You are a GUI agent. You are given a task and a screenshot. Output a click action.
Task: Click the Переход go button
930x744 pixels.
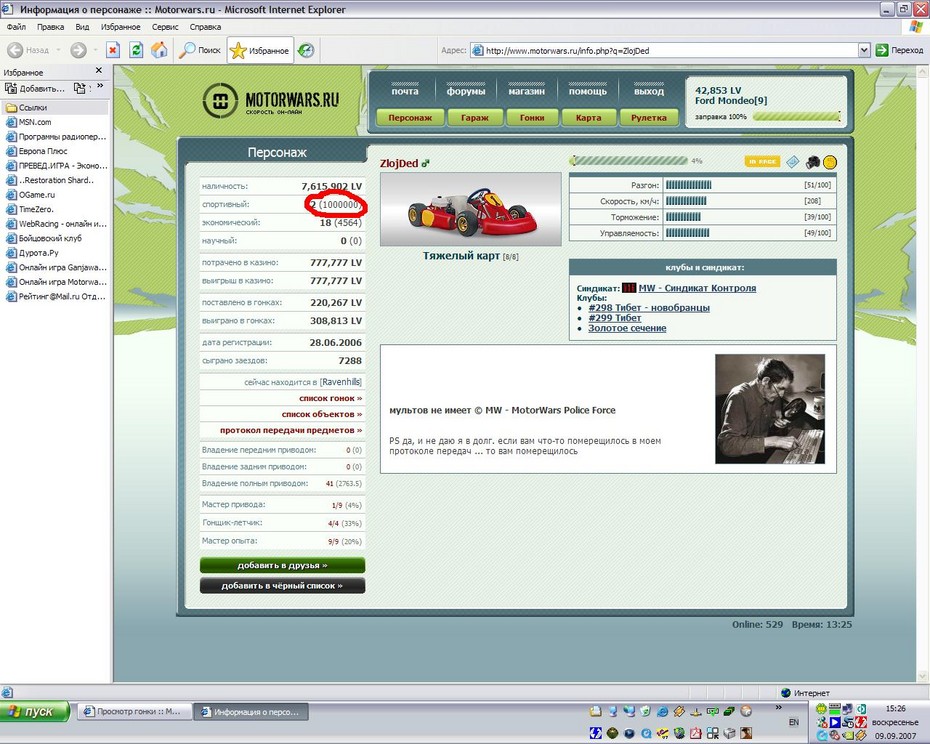900,50
